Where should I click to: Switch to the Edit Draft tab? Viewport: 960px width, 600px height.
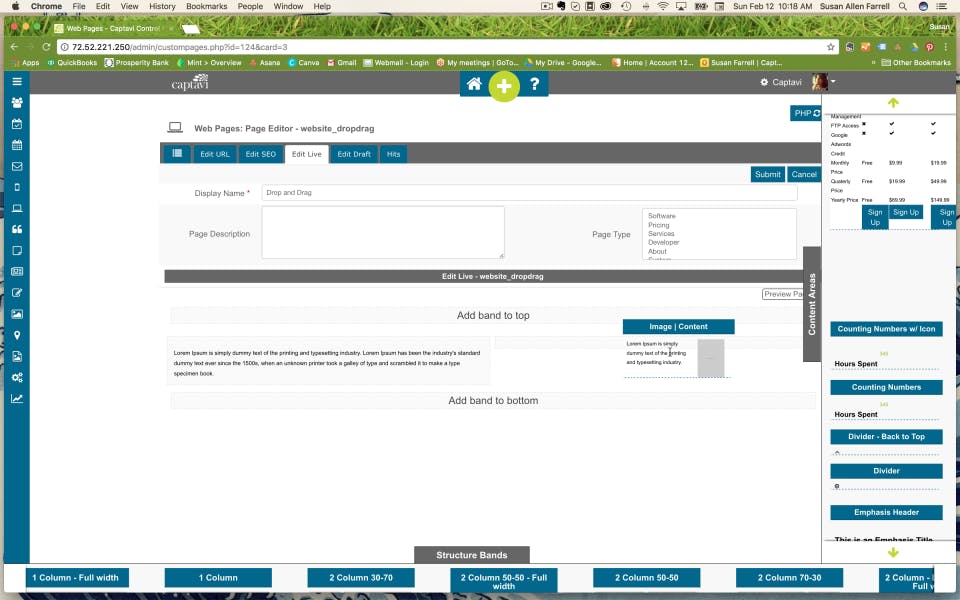354,154
